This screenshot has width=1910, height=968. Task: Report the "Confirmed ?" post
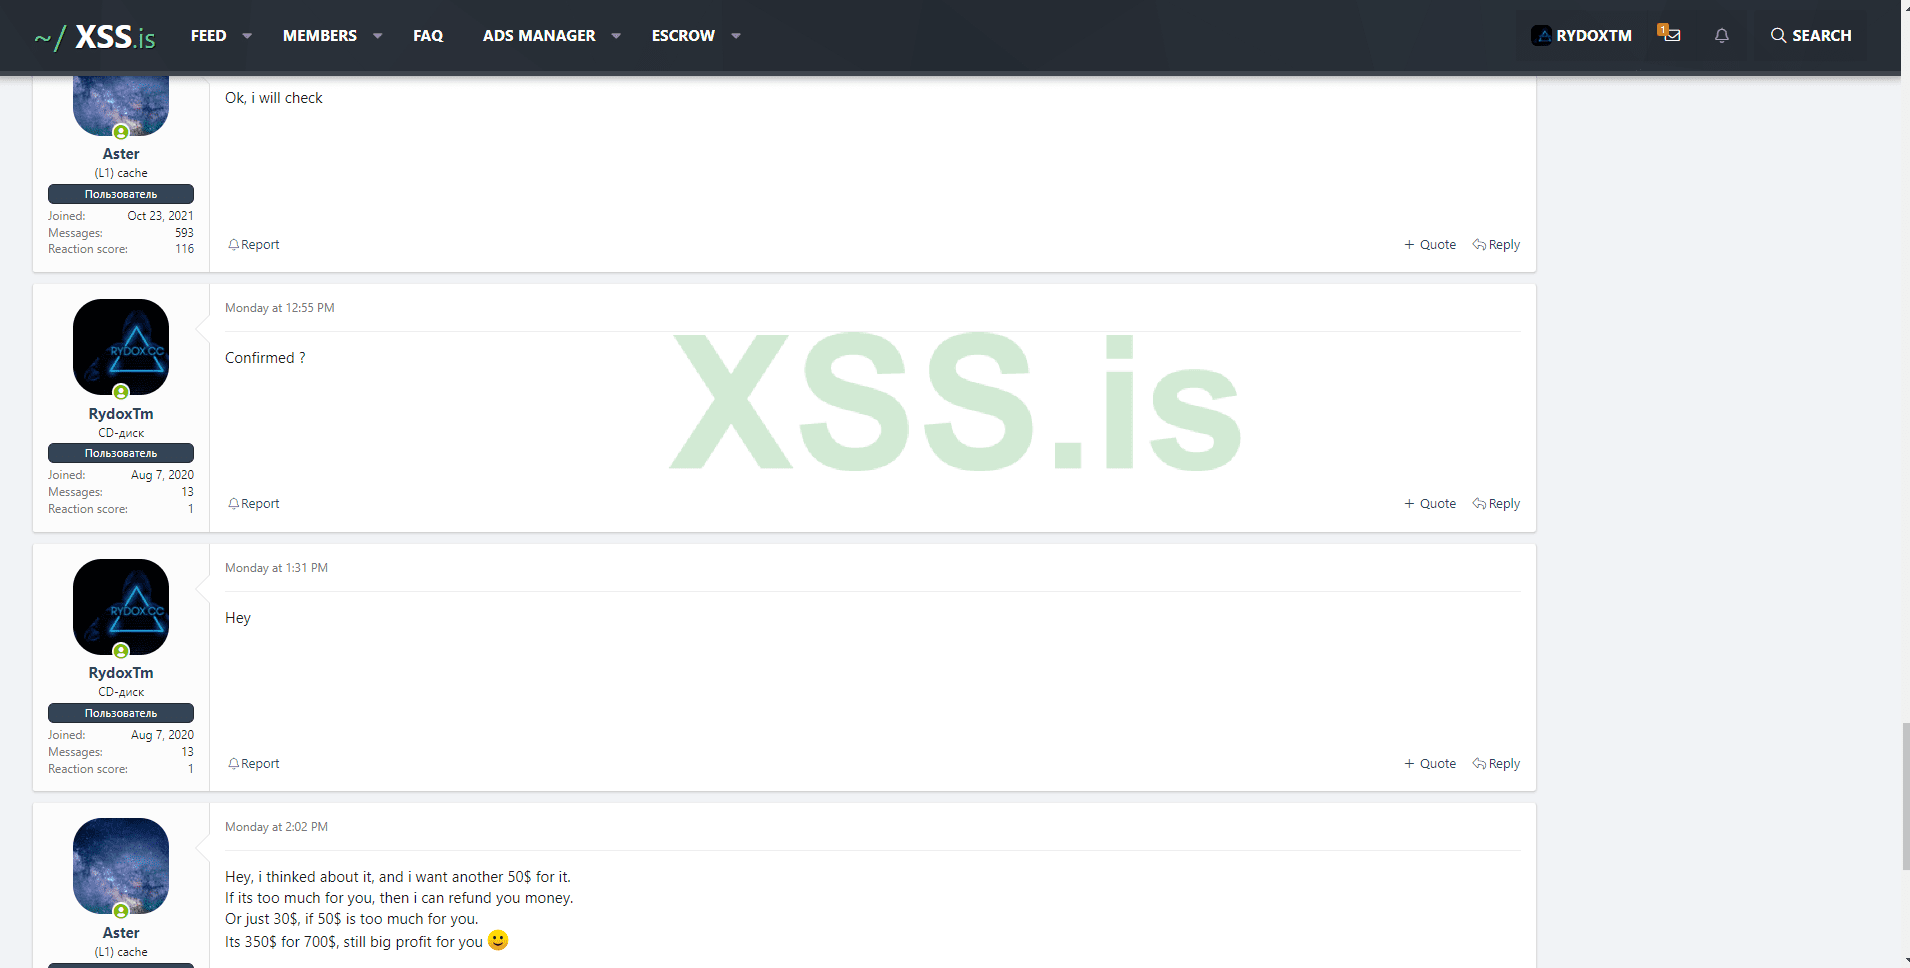pyautogui.click(x=254, y=504)
